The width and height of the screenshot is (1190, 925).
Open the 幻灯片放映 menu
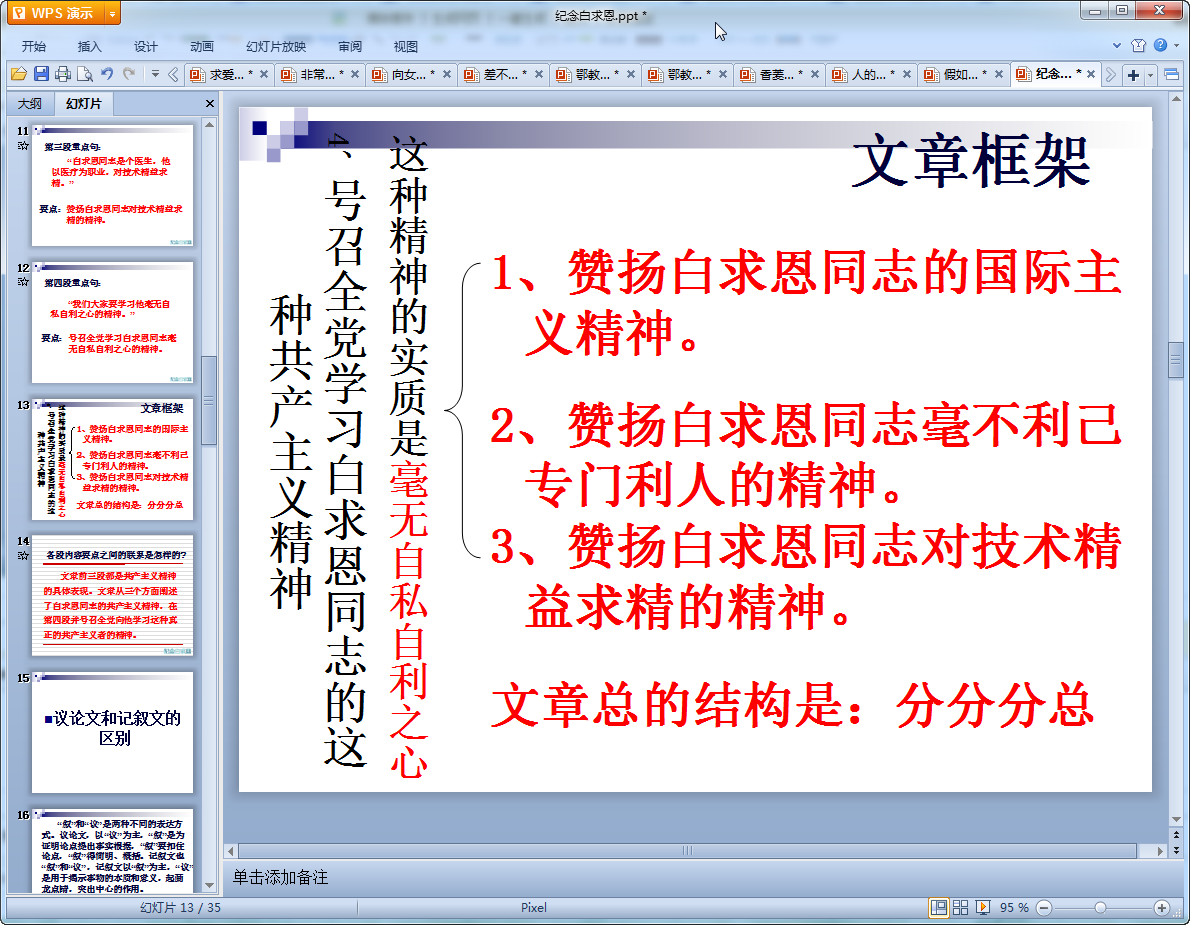tap(275, 46)
